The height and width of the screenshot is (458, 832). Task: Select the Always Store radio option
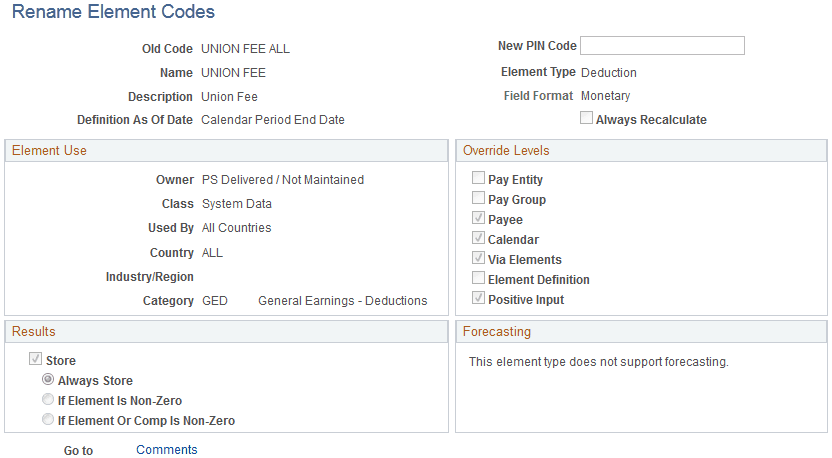coord(48,381)
